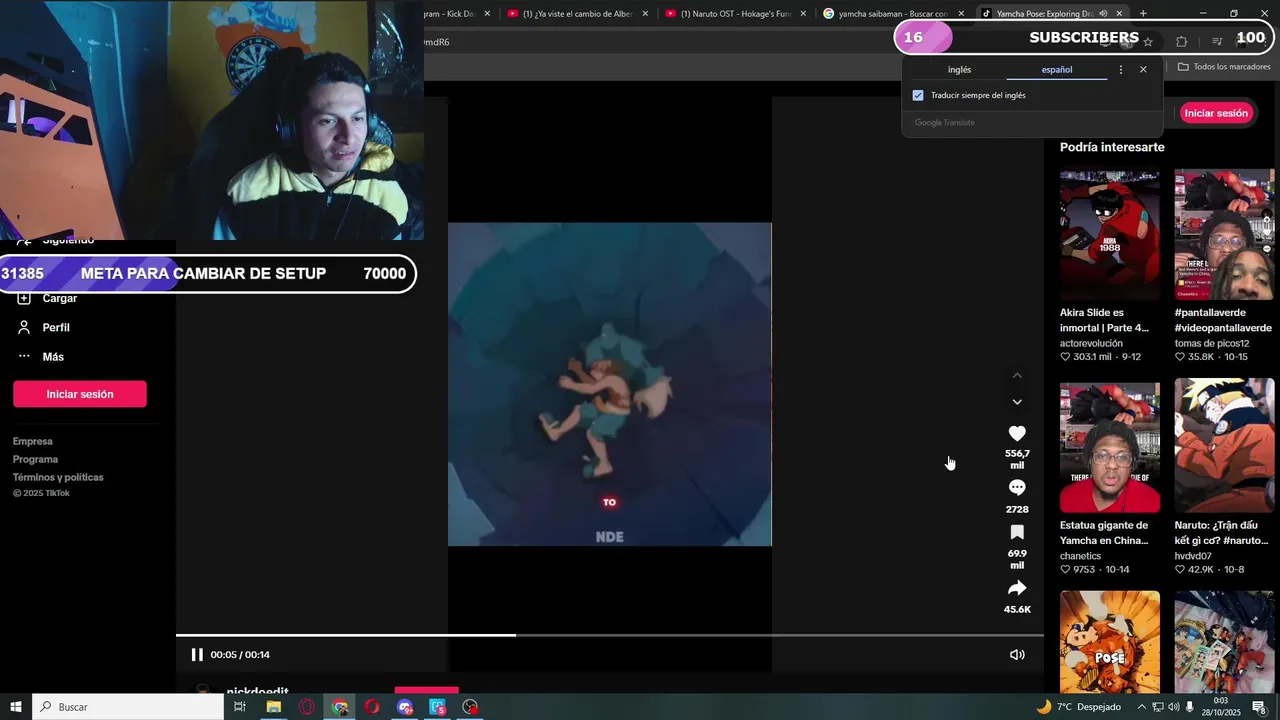
Task: Share the video via the arrow icon
Action: point(1017,588)
